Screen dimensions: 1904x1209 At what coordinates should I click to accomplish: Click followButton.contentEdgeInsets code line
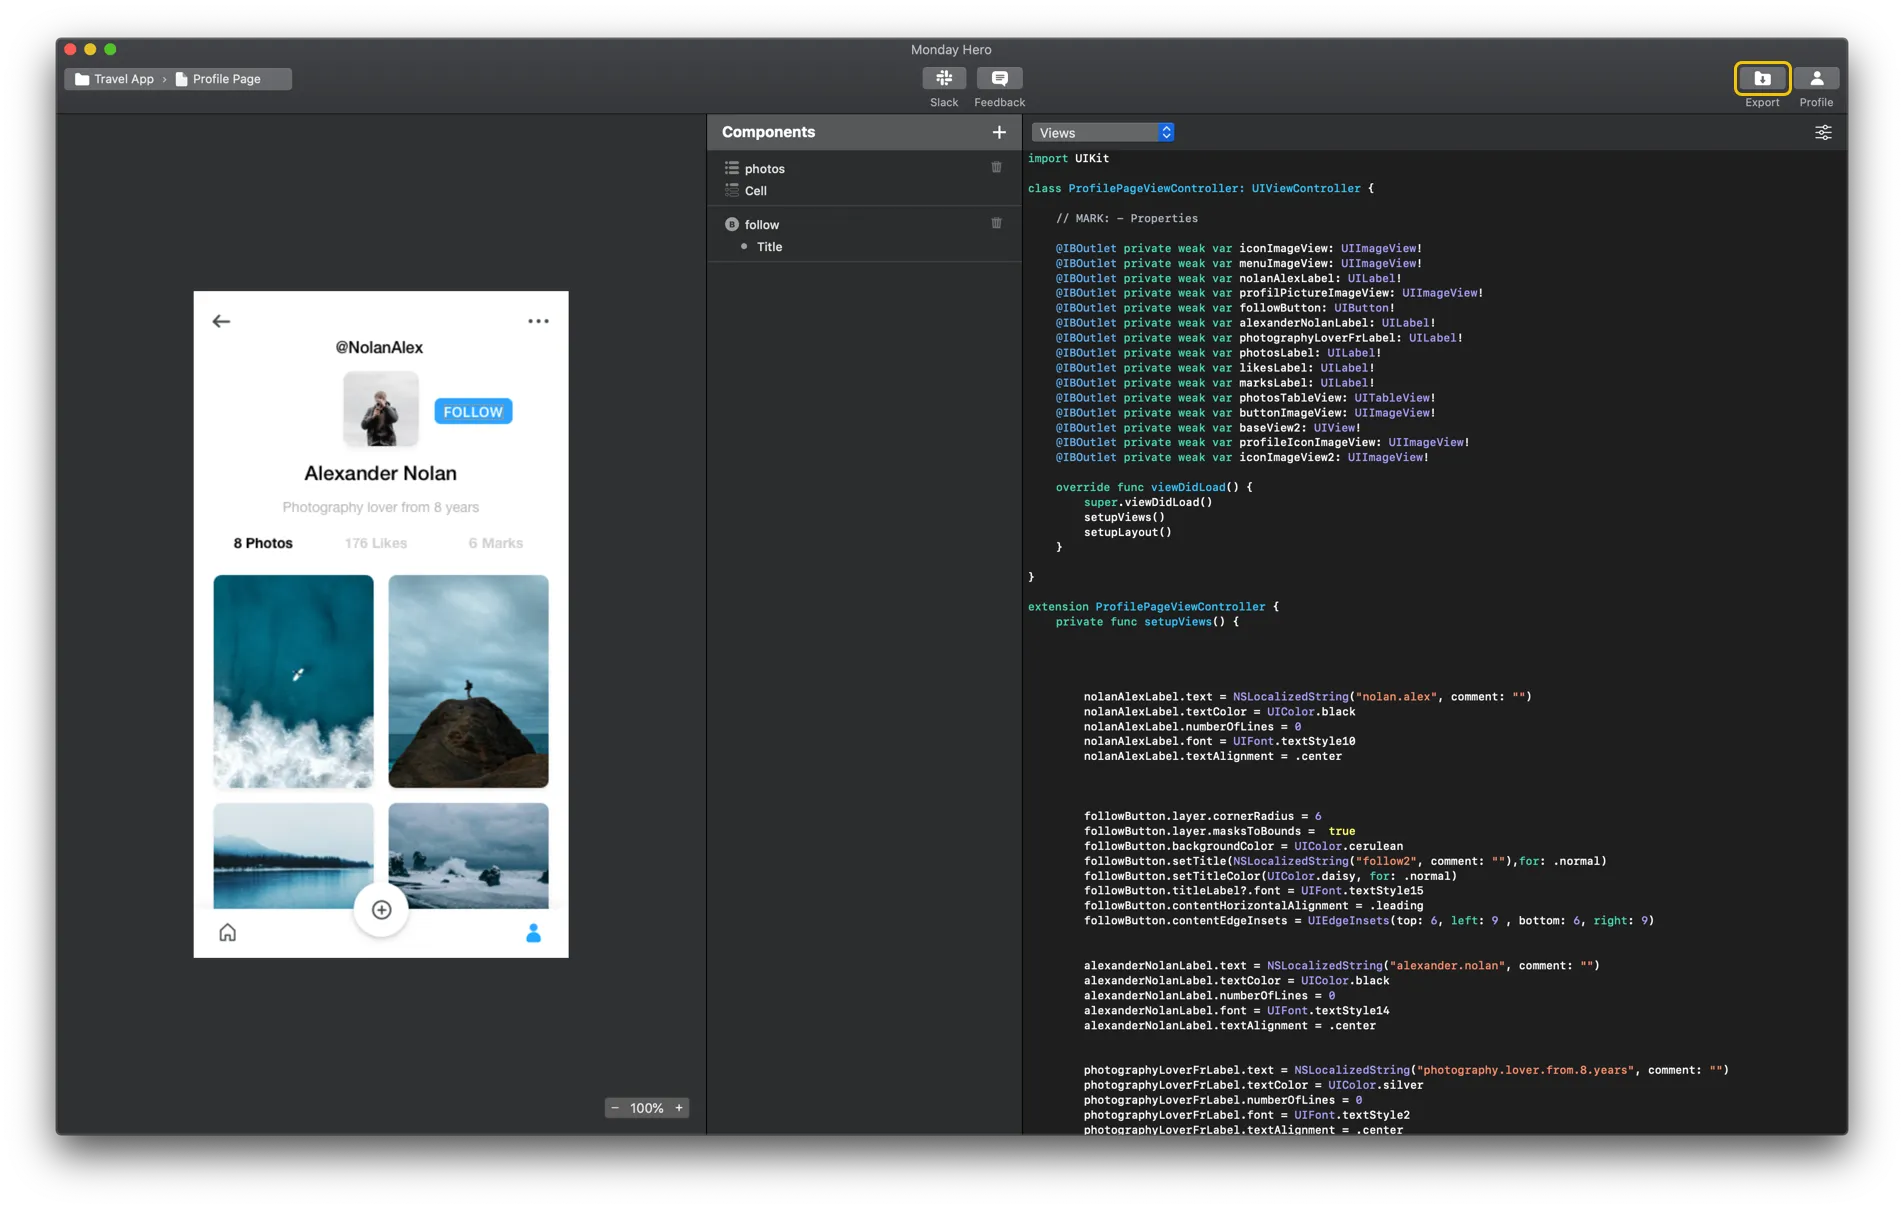pyautogui.click(x=1368, y=921)
